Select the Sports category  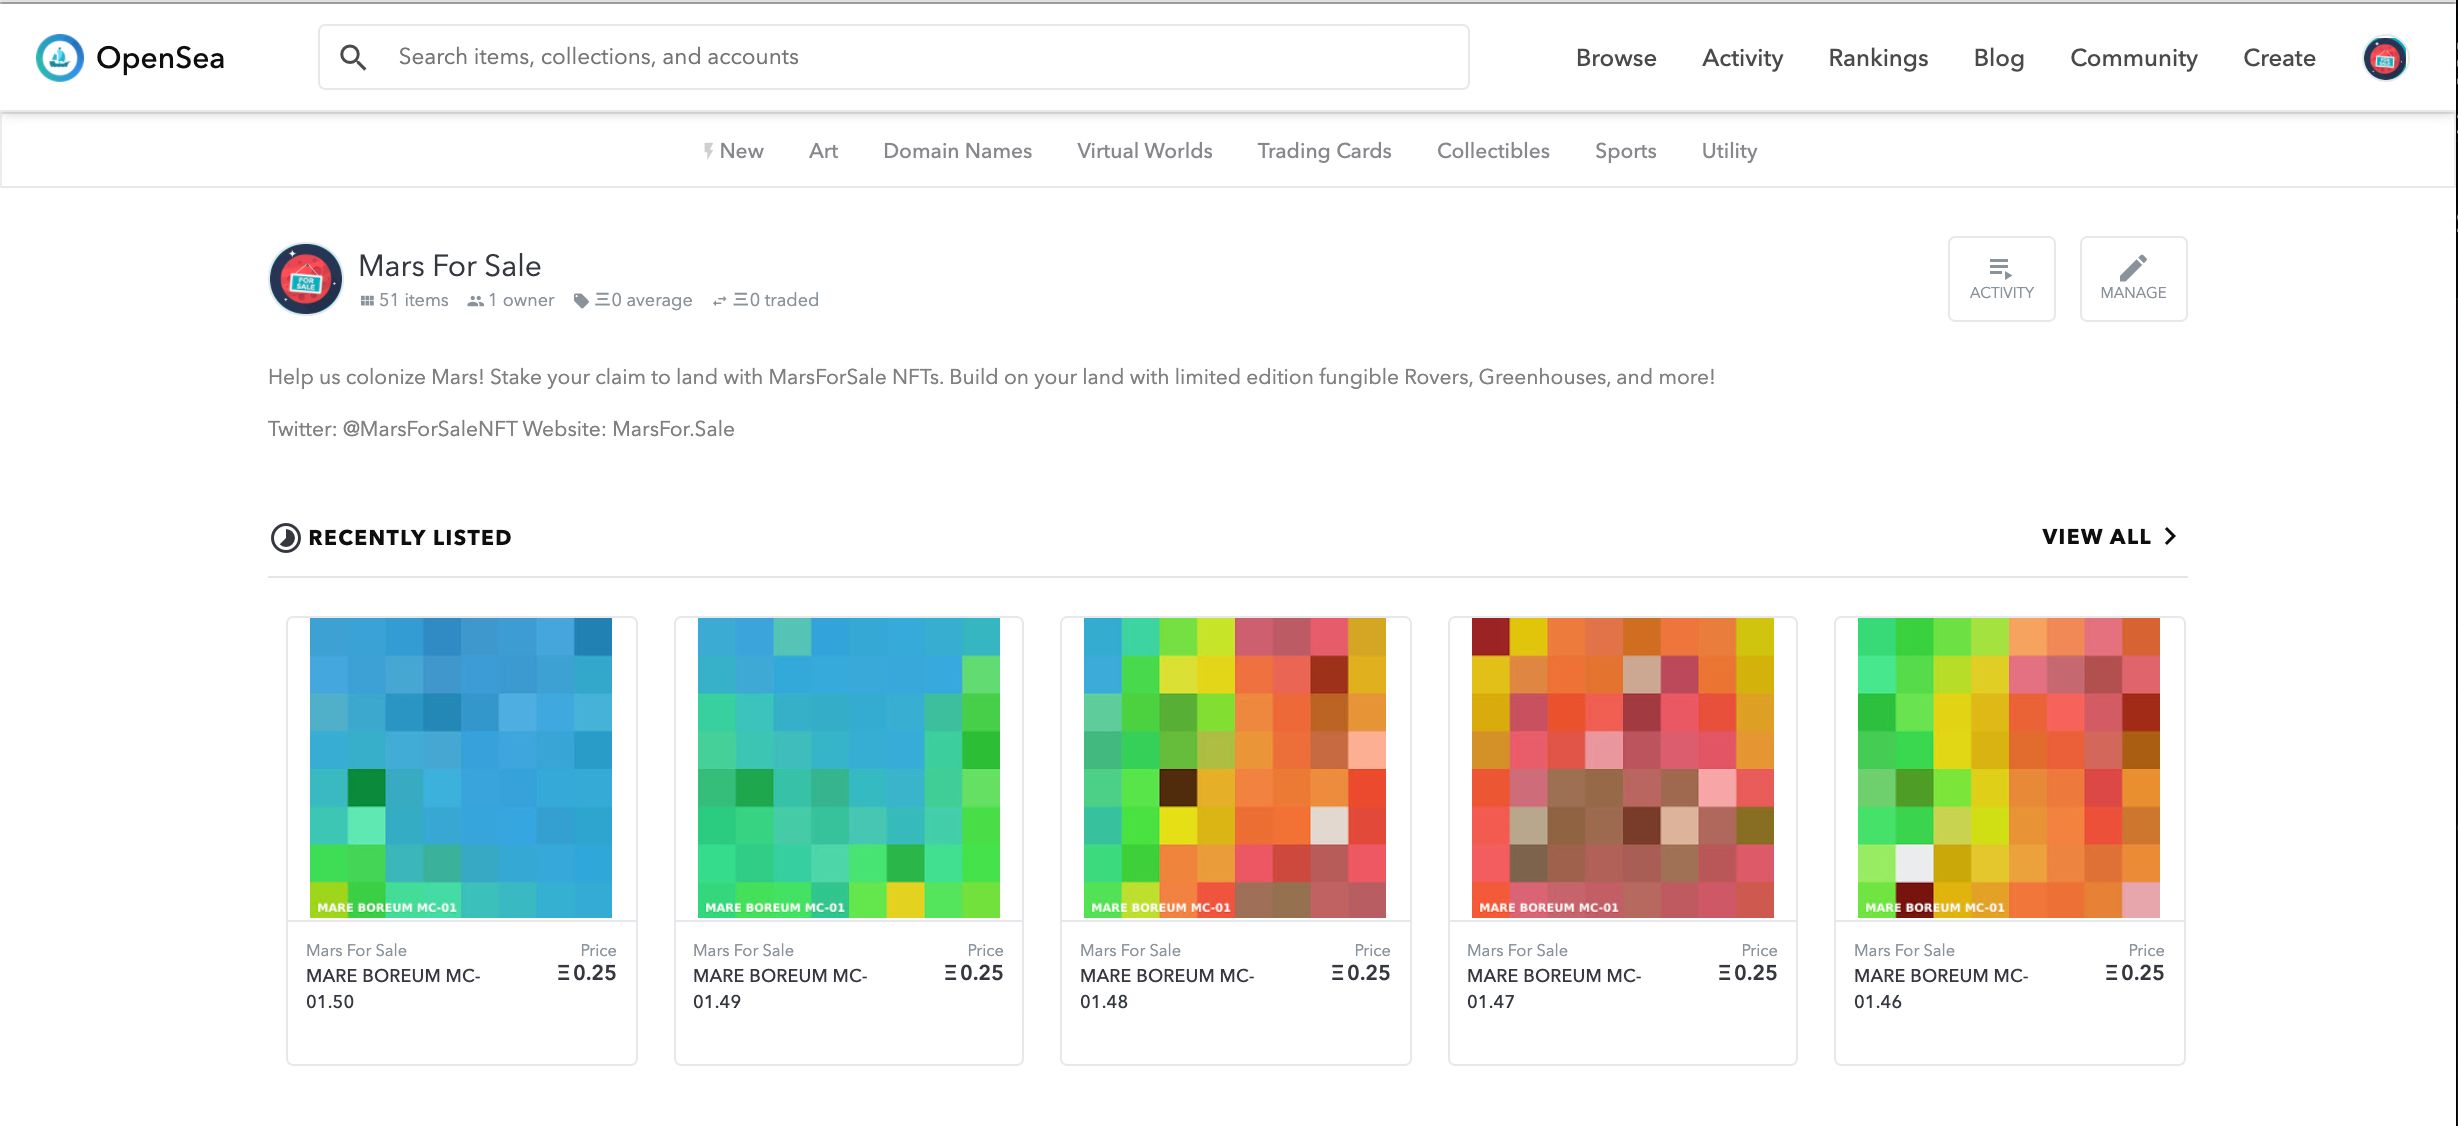pos(1625,151)
